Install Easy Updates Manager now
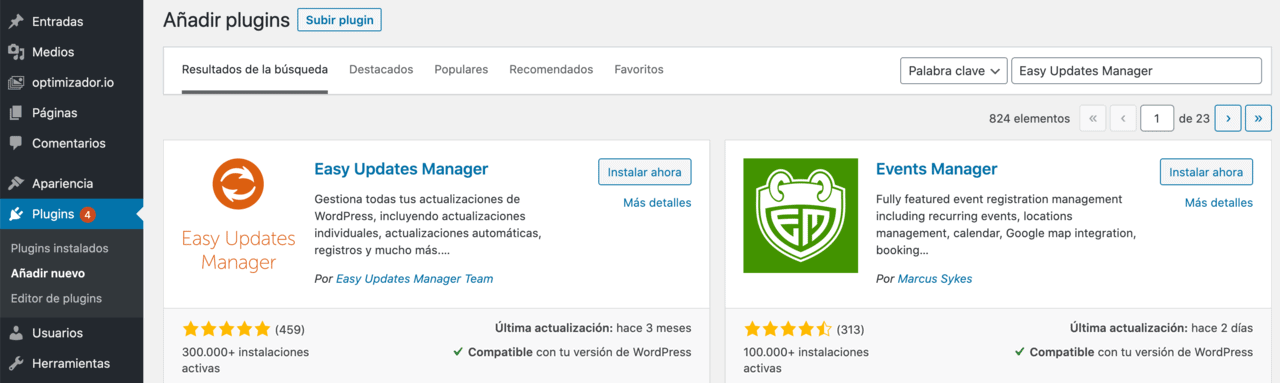The image size is (1280, 383). click(x=645, y=172)
